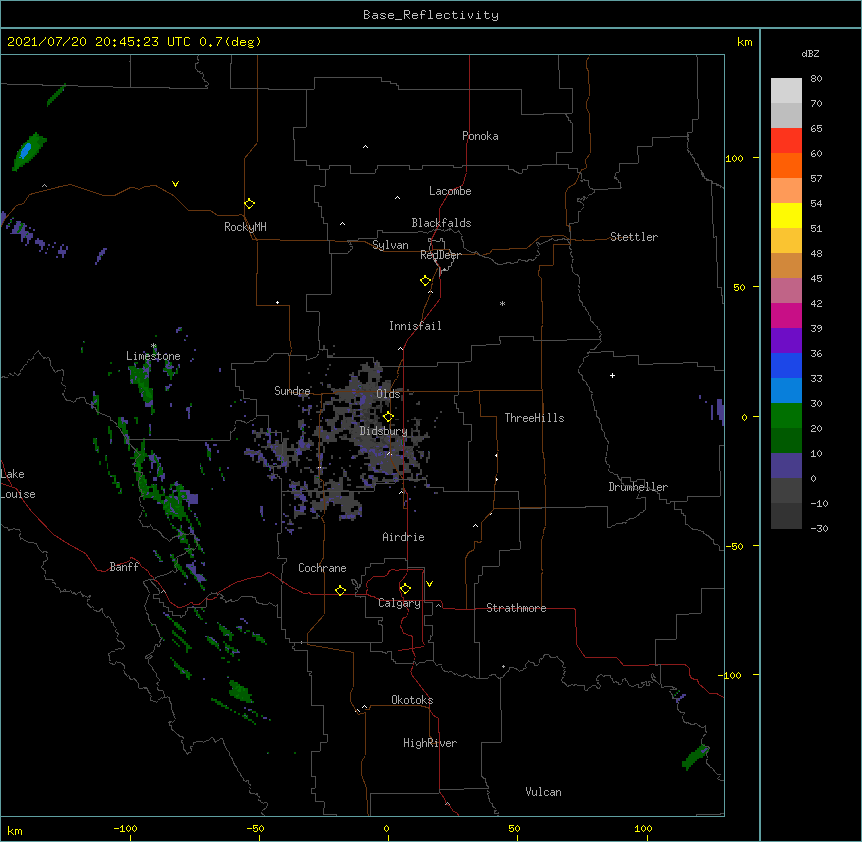This screenshot has height=842, width=862.
Task: Click the Base_Reflectivity title
Action: tap(431, 15)
